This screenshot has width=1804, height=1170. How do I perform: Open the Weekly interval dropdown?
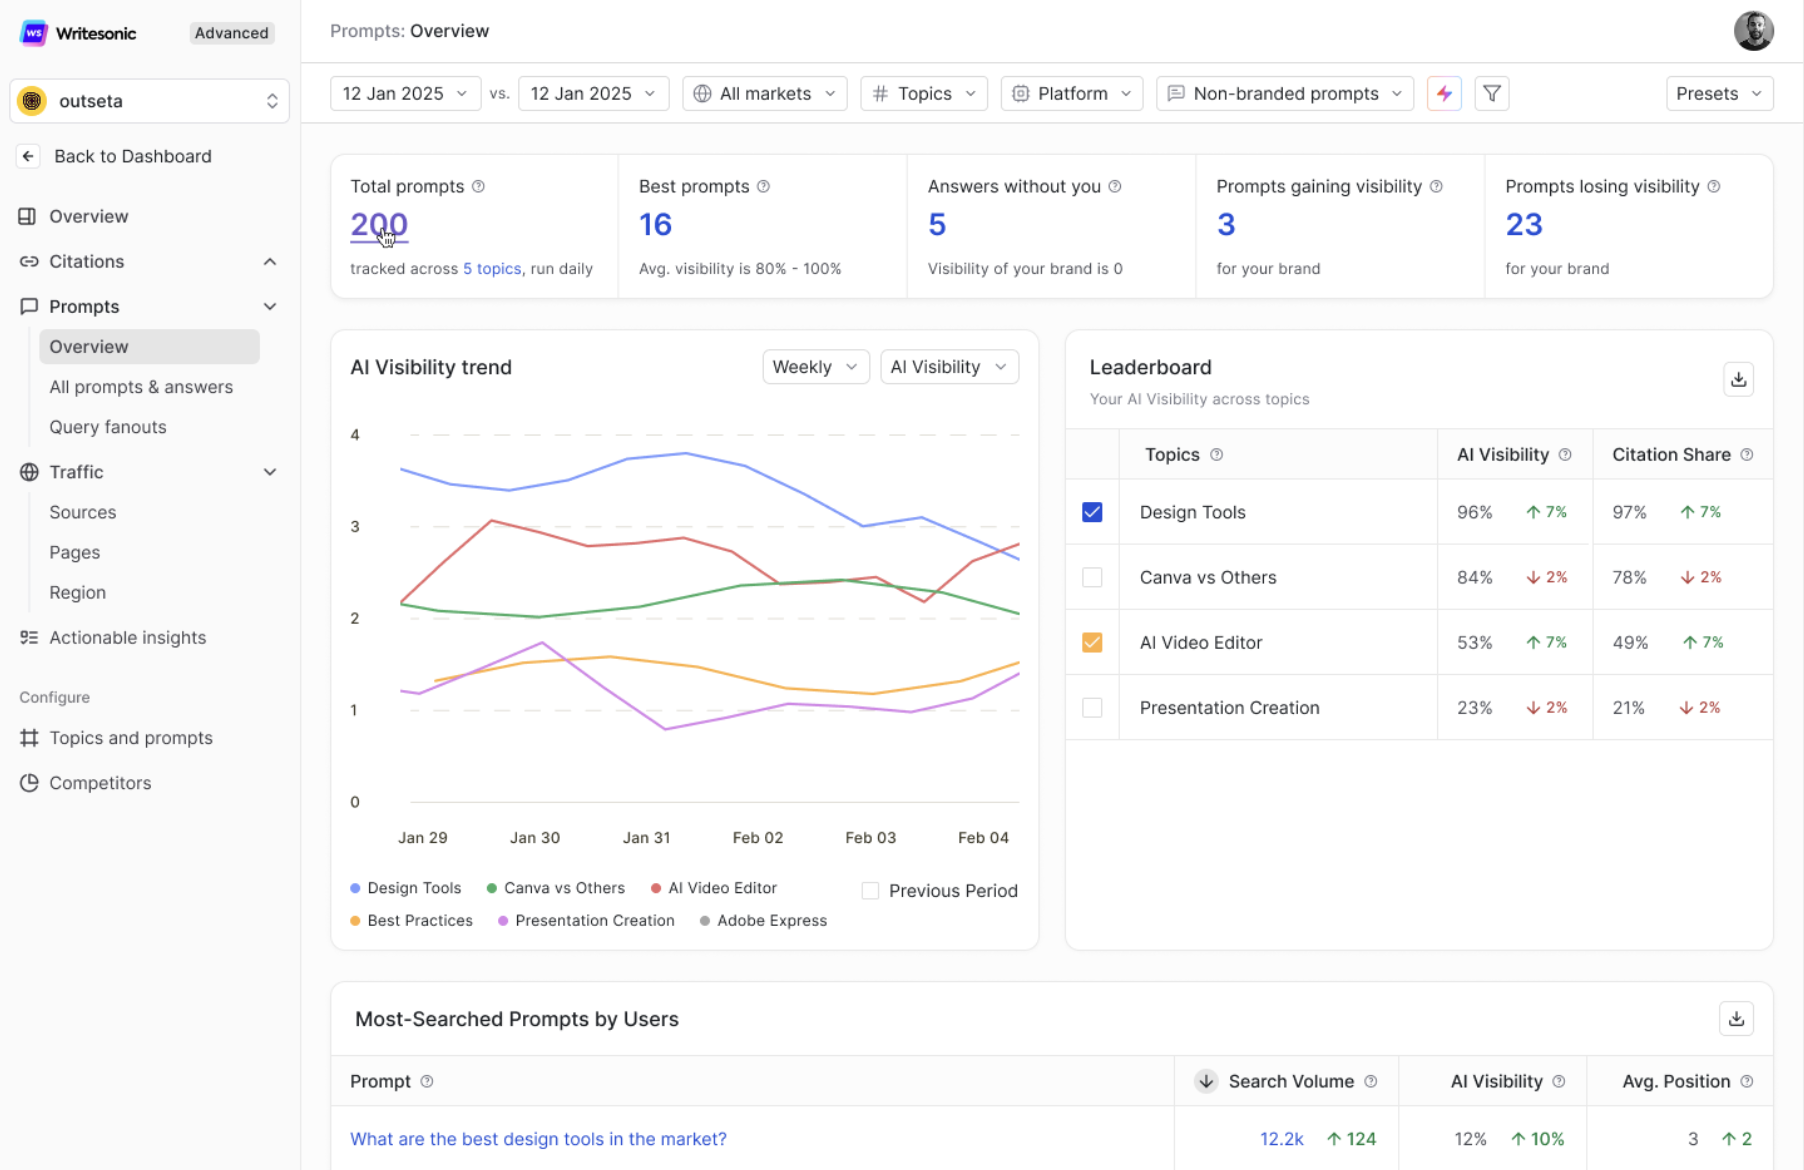(815, 367)
